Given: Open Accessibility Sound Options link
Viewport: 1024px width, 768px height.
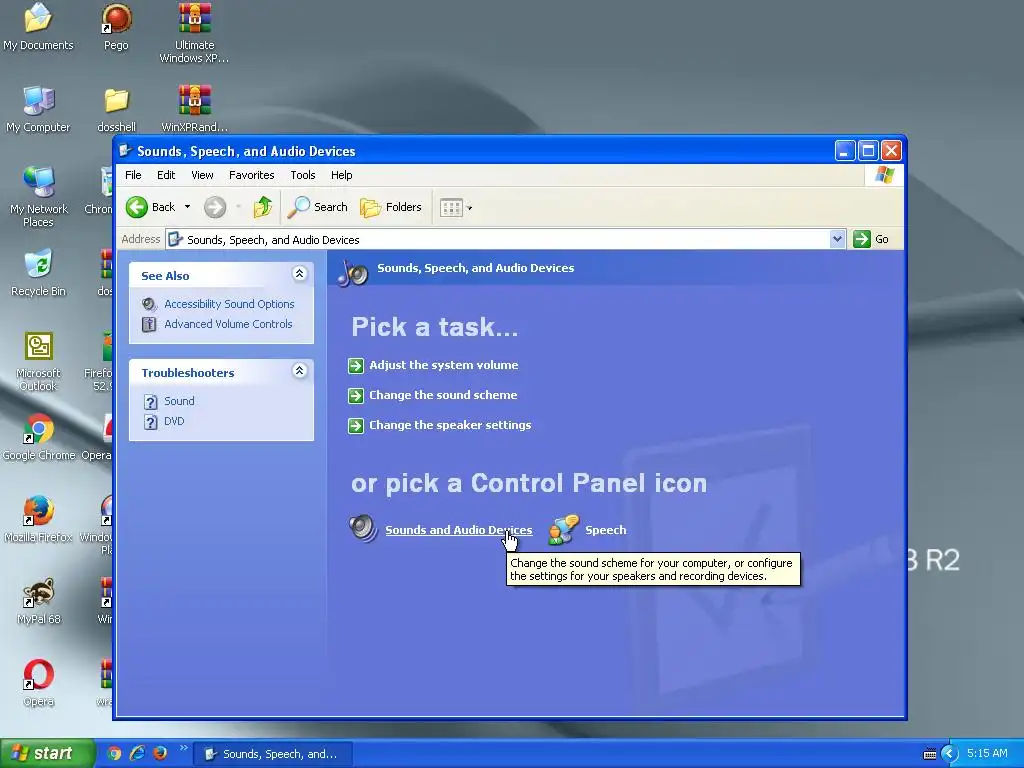Looking at the screenshot, I should (x=229, y=304).
